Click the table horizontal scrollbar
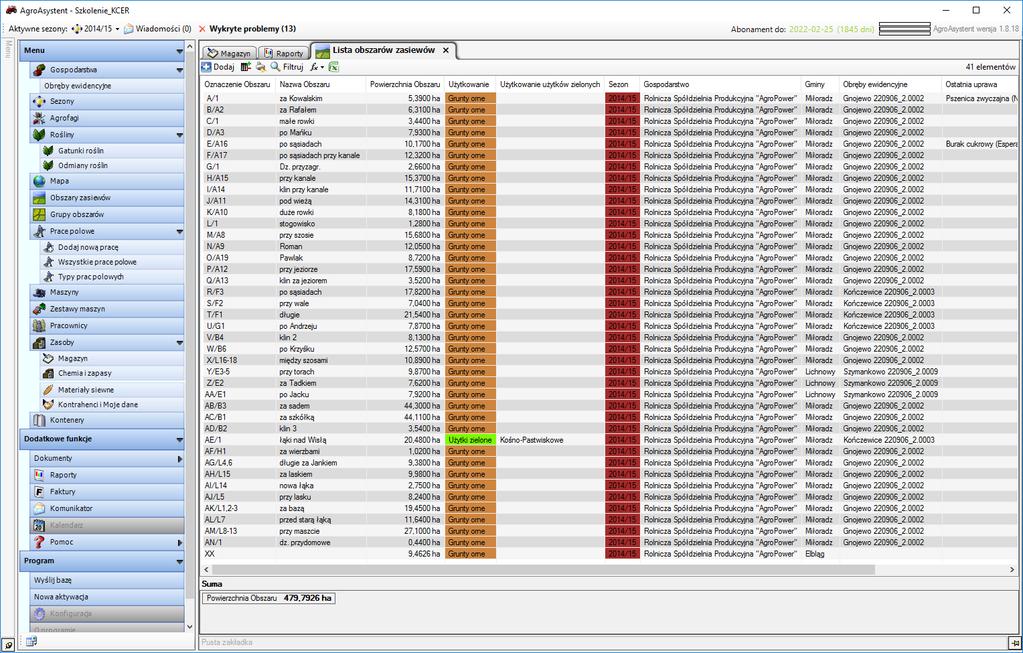 543,569
